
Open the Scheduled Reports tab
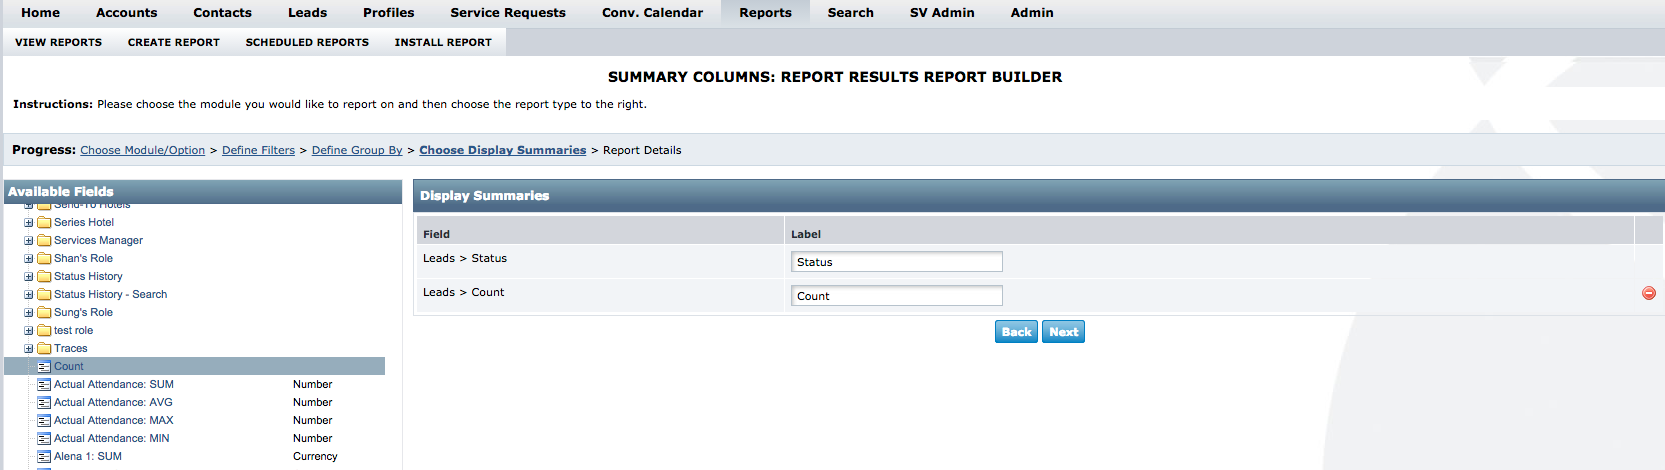307,42
